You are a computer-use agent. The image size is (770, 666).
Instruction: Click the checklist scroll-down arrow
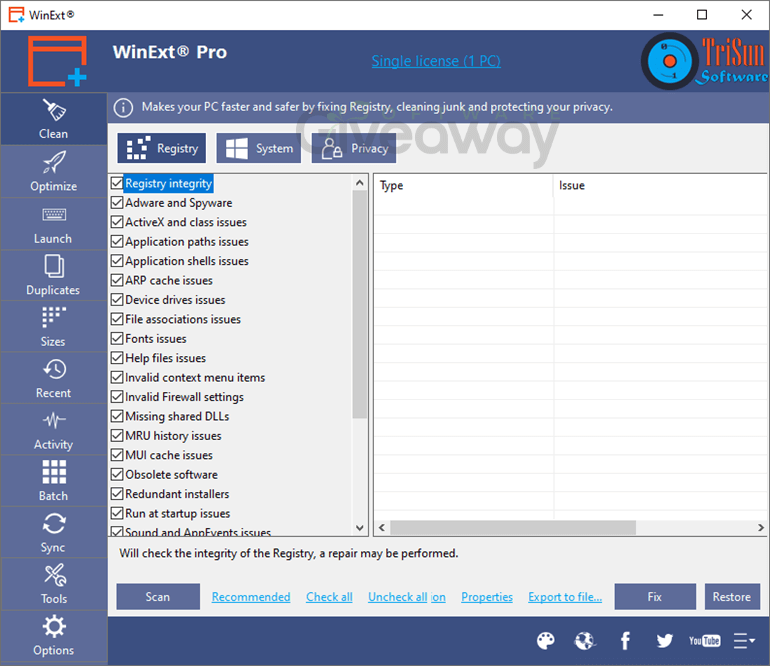[359, 528]
